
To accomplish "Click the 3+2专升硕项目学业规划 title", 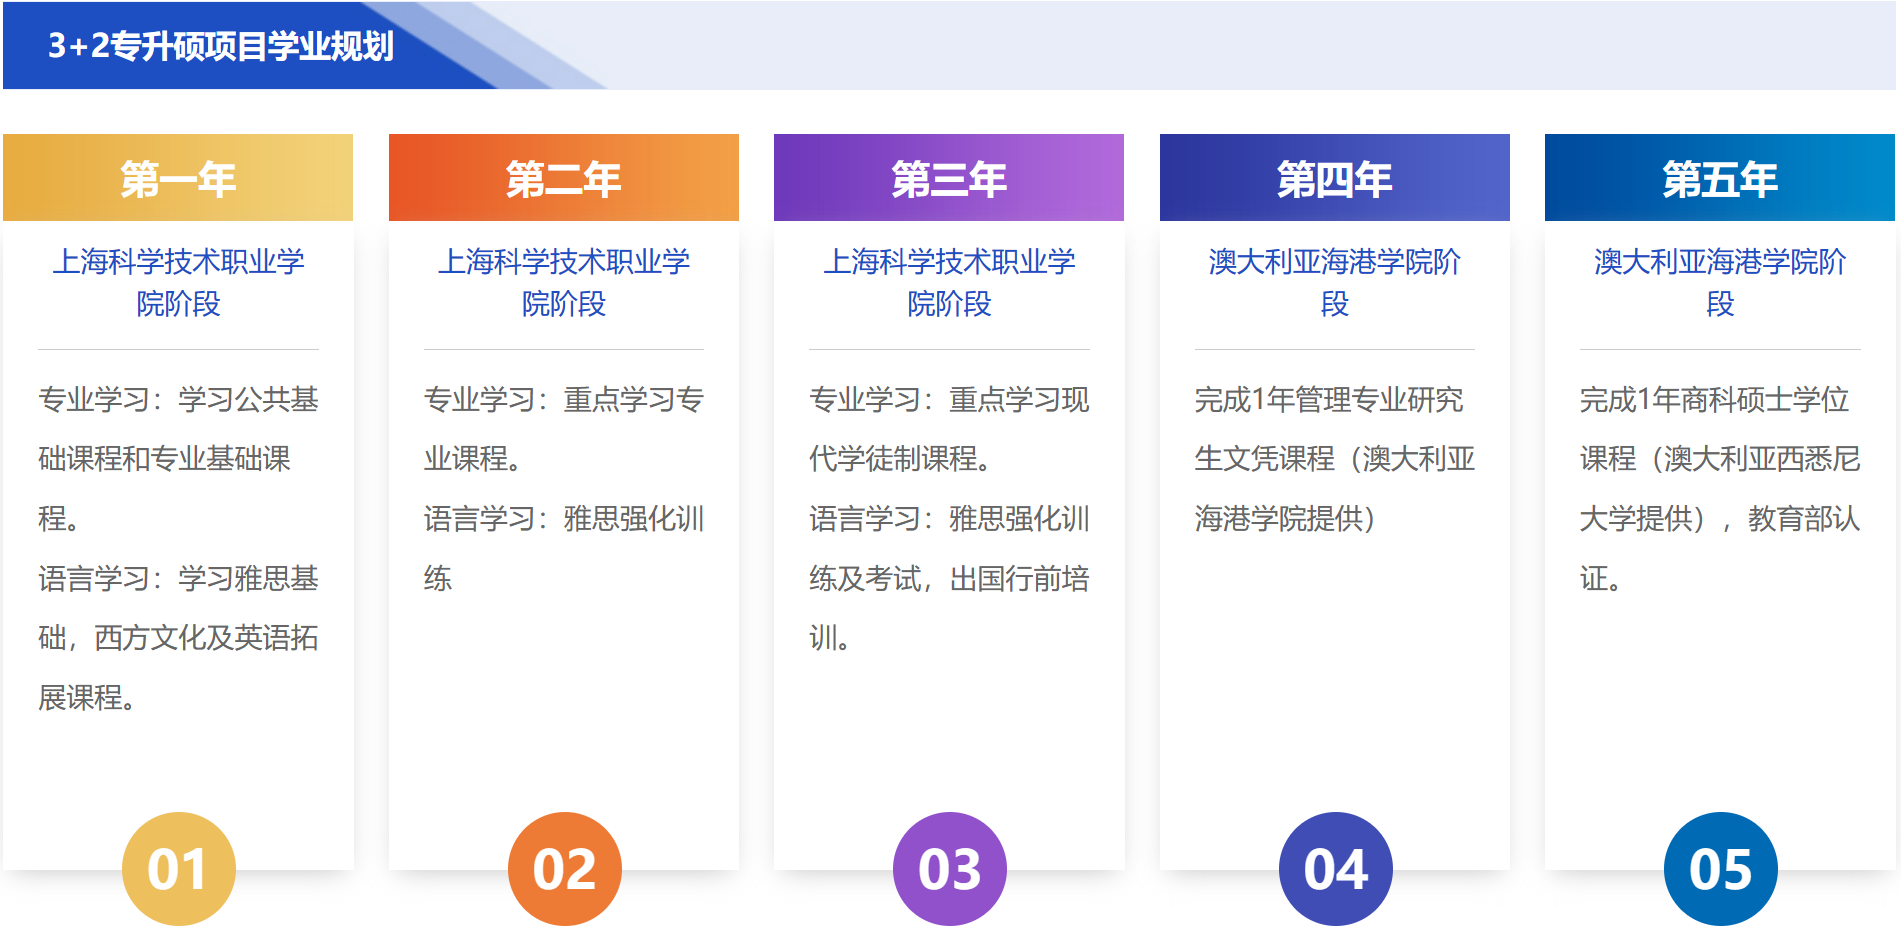I will pos(221,46).
